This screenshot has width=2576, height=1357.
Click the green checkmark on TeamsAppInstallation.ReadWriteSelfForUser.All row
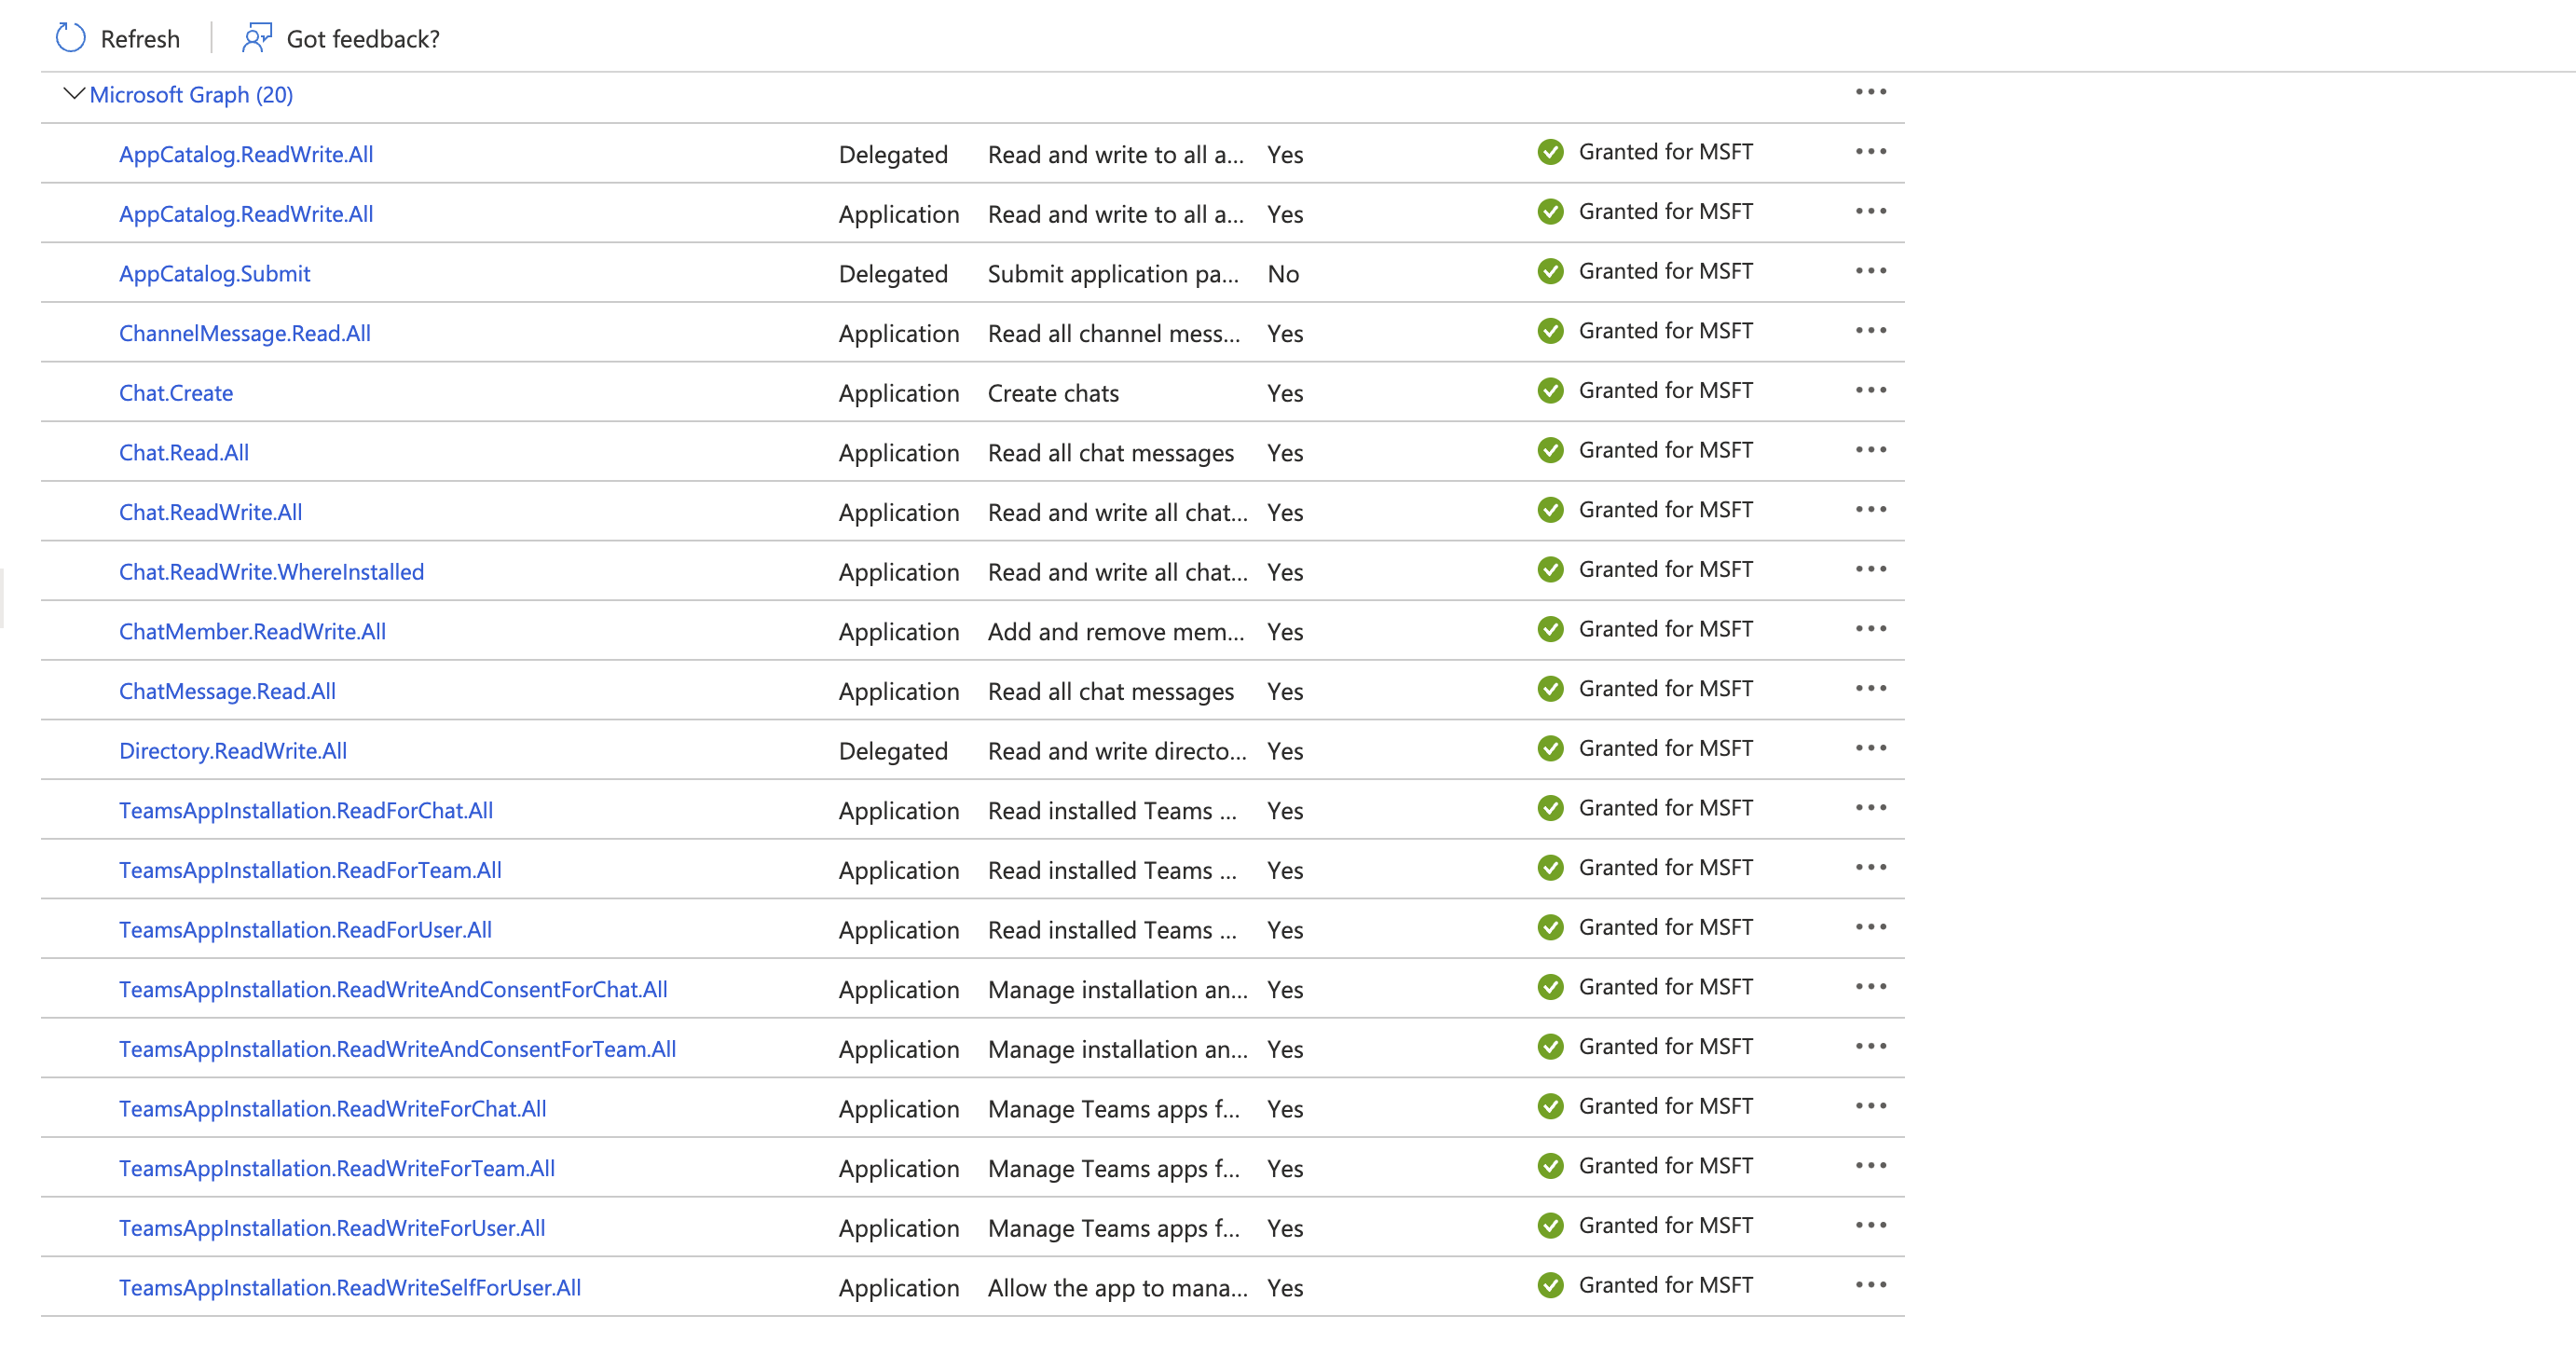pyautogui.click(x=1551, y=1286)
